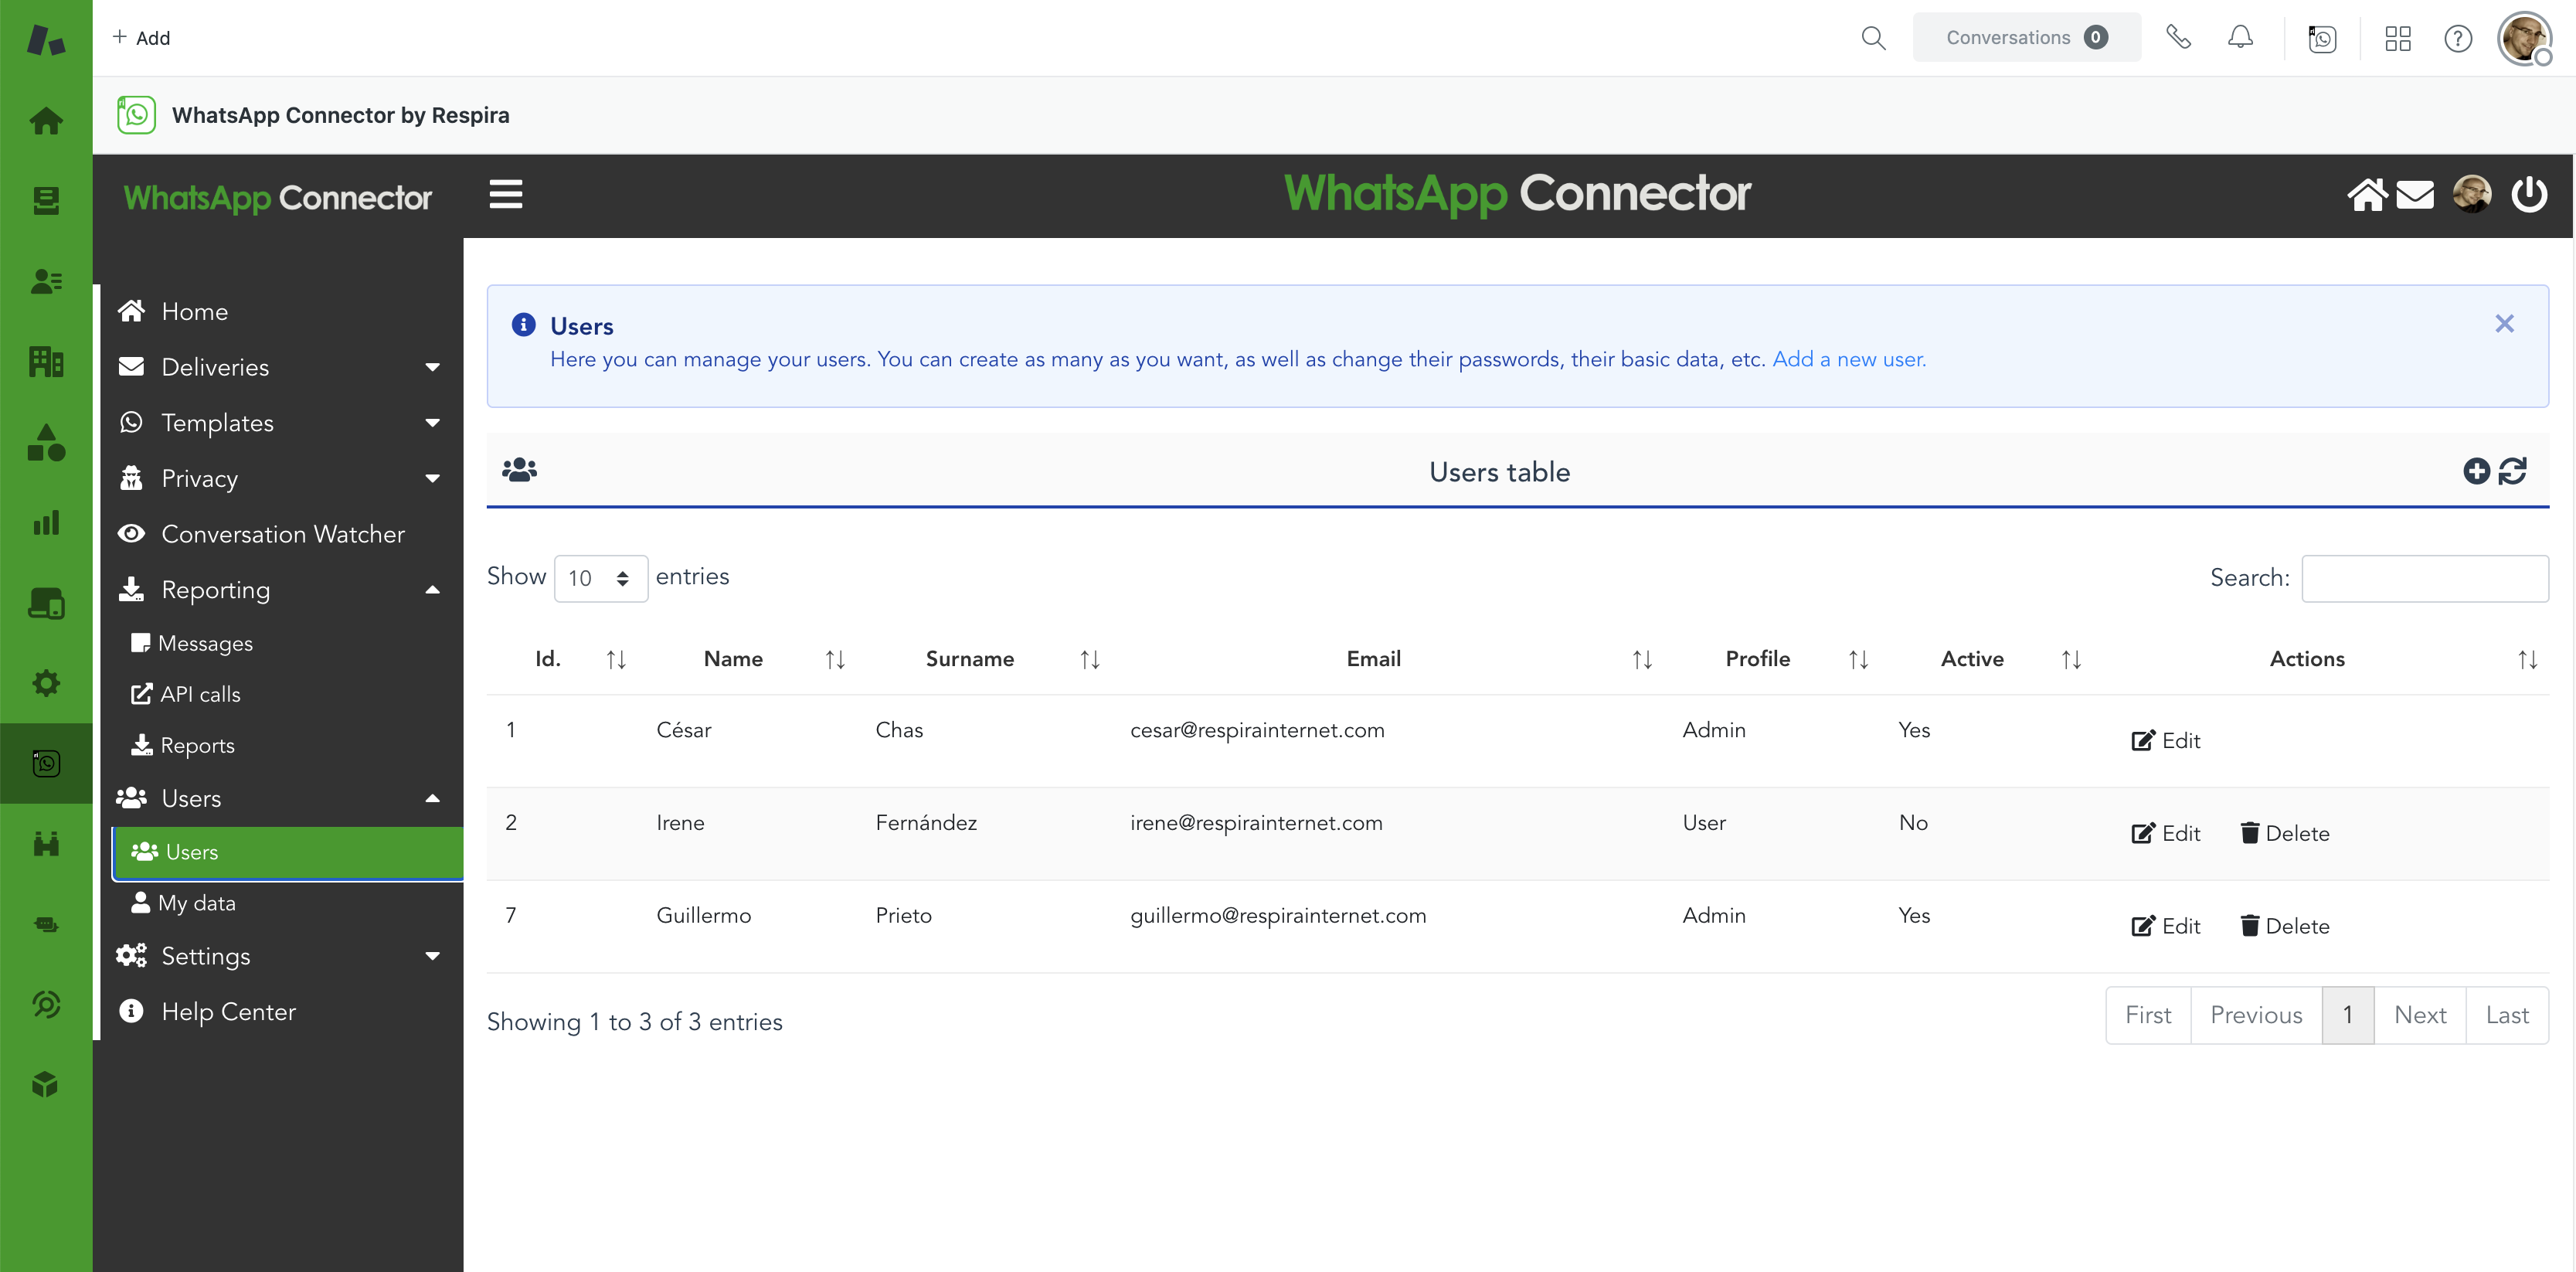Image resolution: width=2576 pixels, height=1272 pixels.
Task: Open Messages under Reporting
Action: 205,642
